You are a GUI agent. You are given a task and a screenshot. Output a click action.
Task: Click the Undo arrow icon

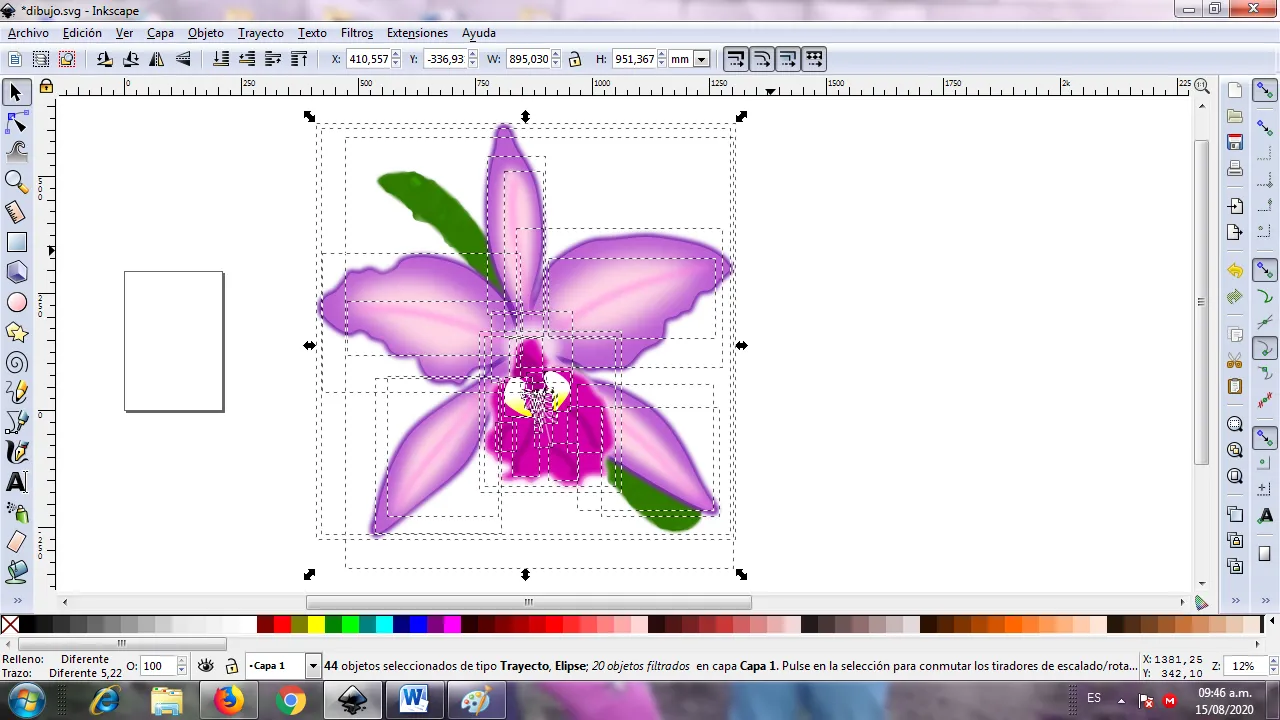(x=1235, y=271)
